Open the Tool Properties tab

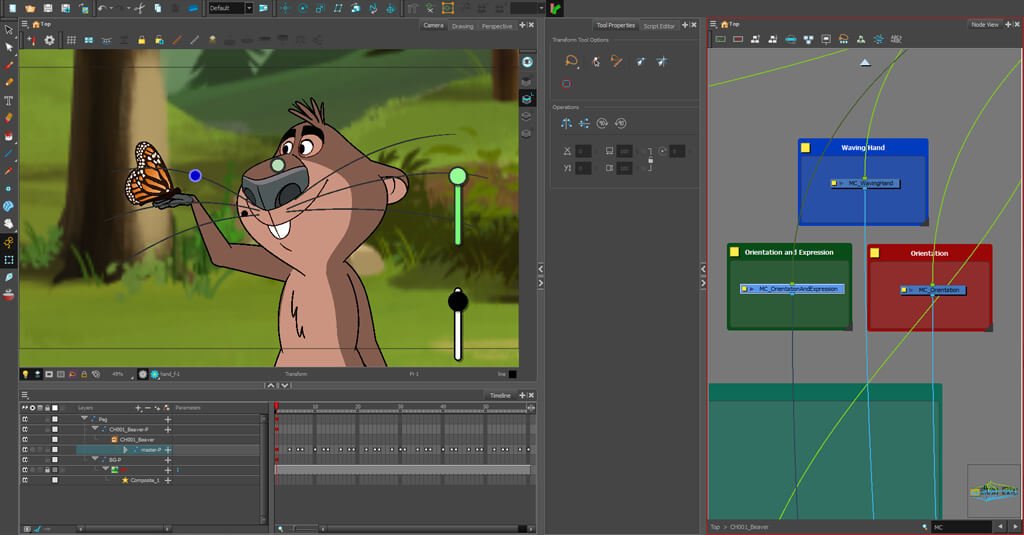615,25
